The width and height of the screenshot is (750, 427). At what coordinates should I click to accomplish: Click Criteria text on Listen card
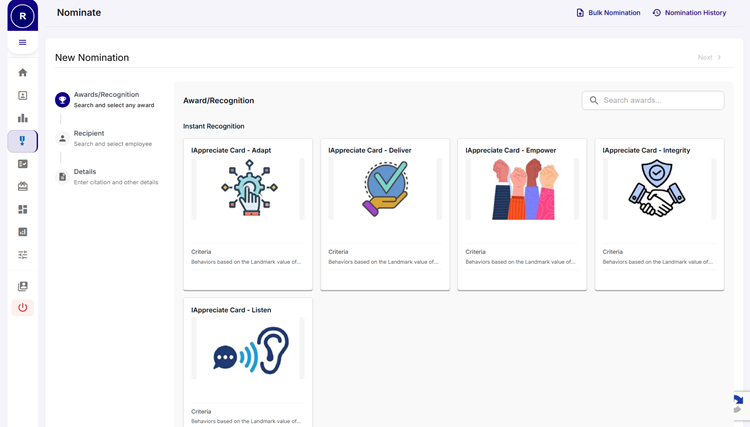pyautogui.click(x=201, y=411)
